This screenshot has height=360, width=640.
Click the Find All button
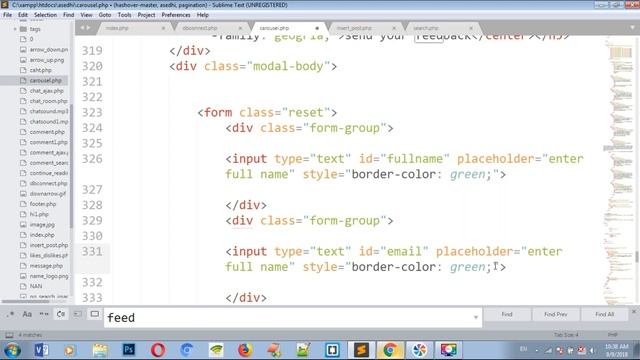tap(604, 314)
